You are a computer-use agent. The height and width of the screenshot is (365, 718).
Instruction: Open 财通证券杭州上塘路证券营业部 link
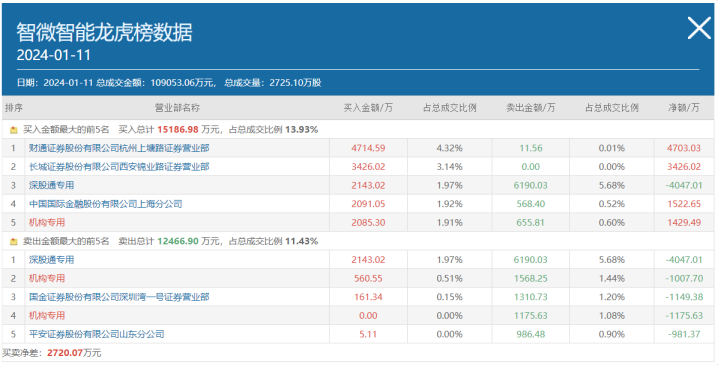click(x=119, y=148)
